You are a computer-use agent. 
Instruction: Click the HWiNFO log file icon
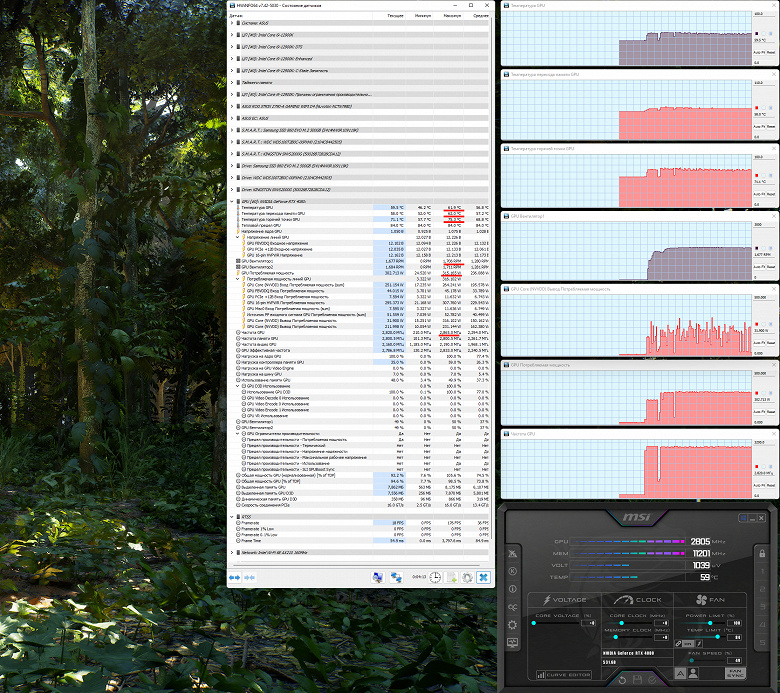click(451, 578)
